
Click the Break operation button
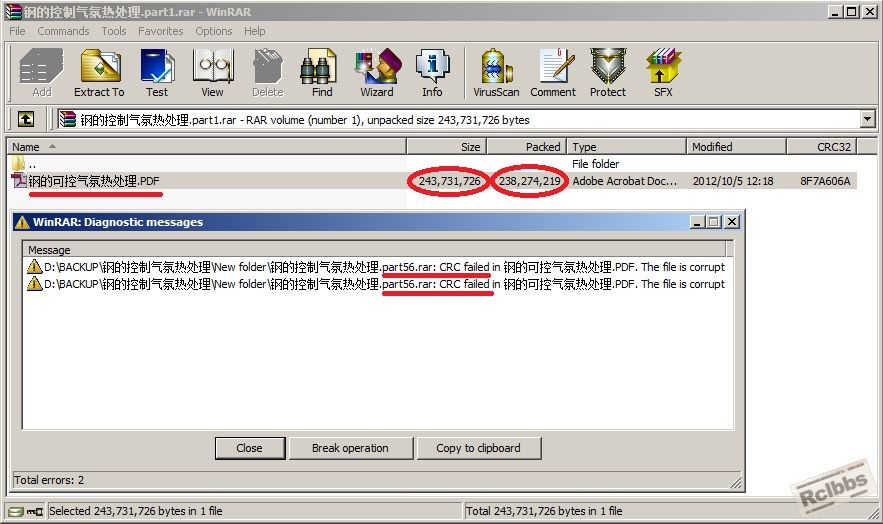tap(350, 448)
